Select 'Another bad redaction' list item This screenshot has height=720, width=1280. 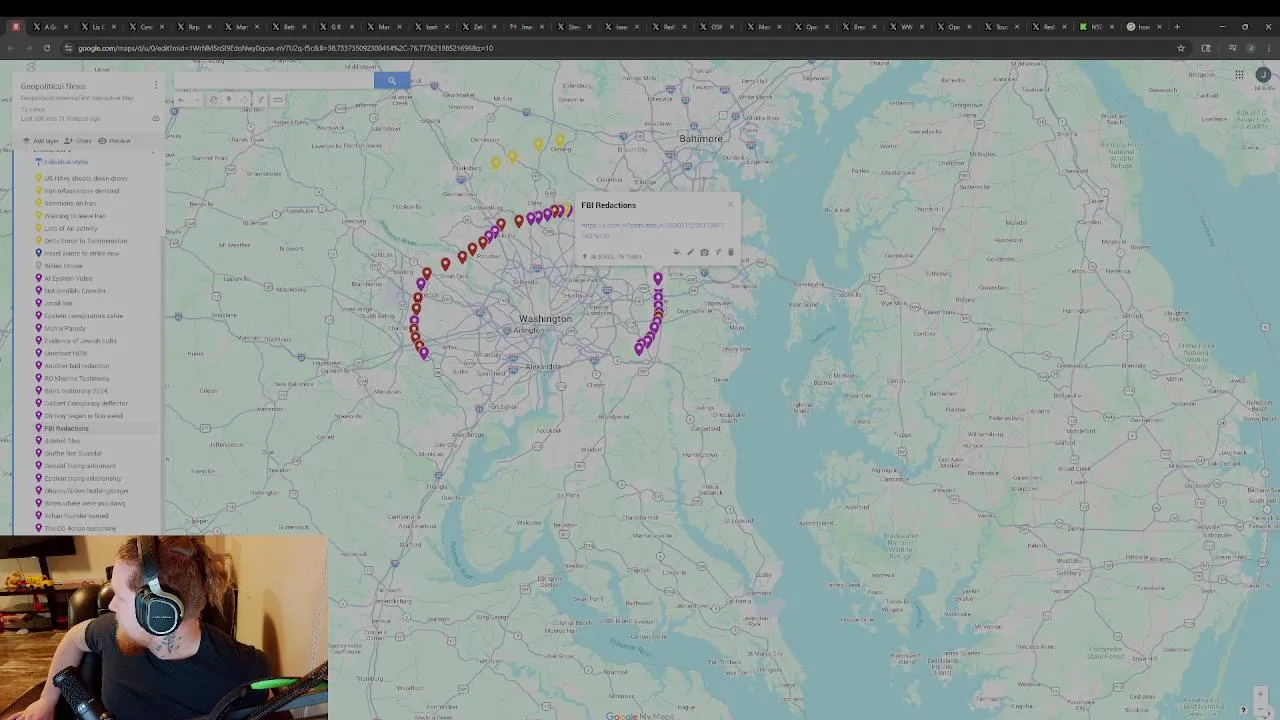(77, 366)
